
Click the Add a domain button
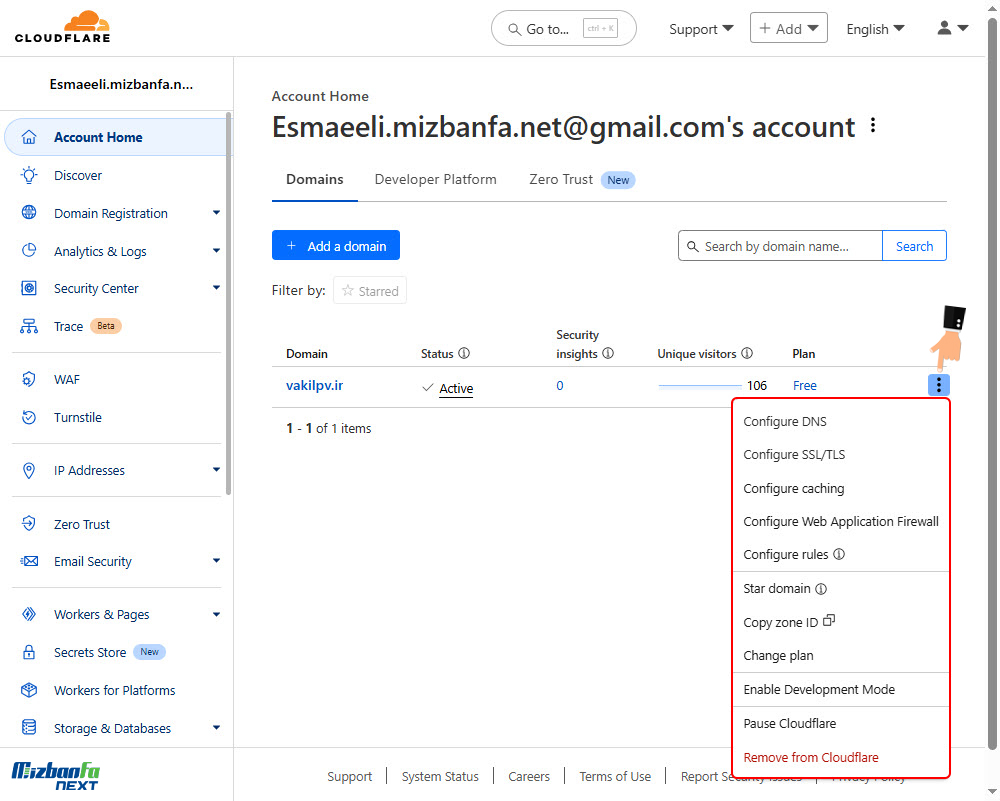[335, 246]
